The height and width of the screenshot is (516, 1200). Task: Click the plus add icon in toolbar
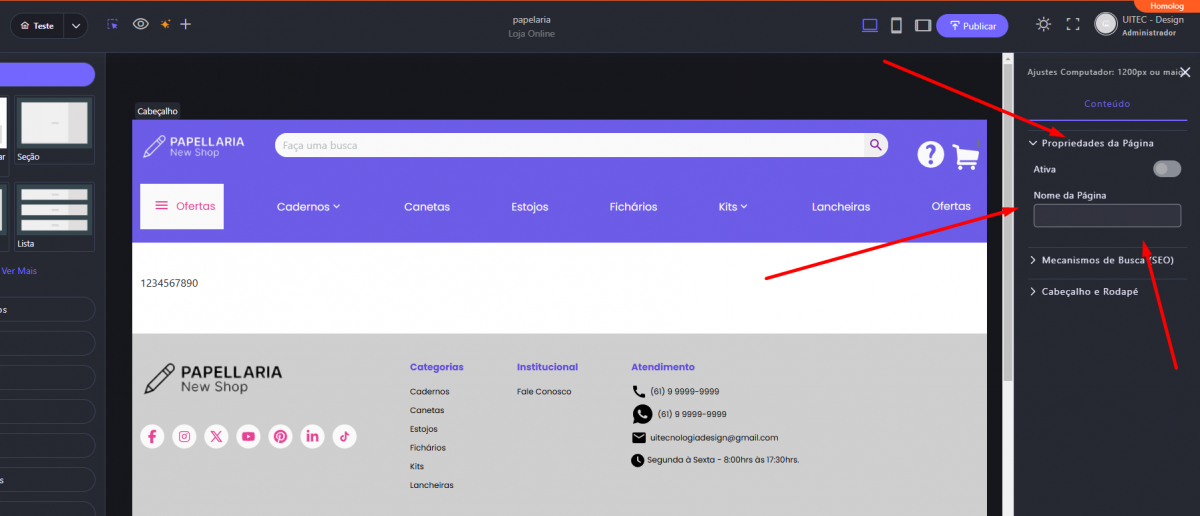point(186,25)
